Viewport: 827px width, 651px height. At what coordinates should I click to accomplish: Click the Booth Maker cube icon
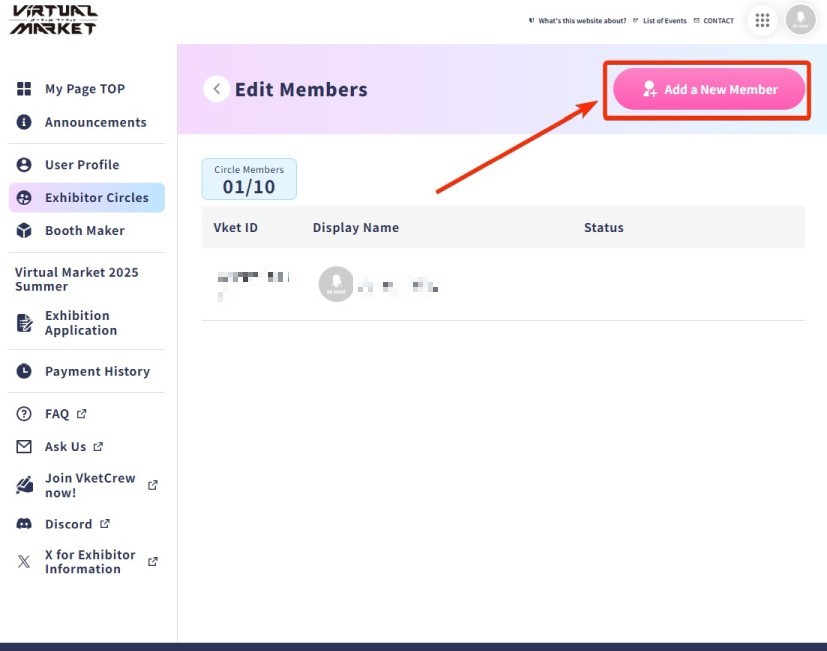point(25,231)
